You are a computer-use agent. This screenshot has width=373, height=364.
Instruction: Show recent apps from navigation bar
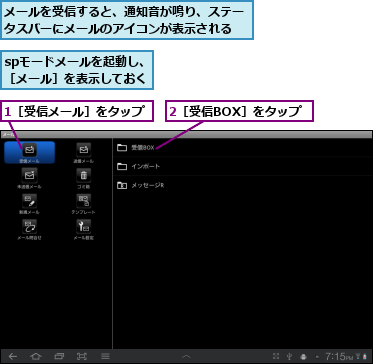tap(59, 356)
